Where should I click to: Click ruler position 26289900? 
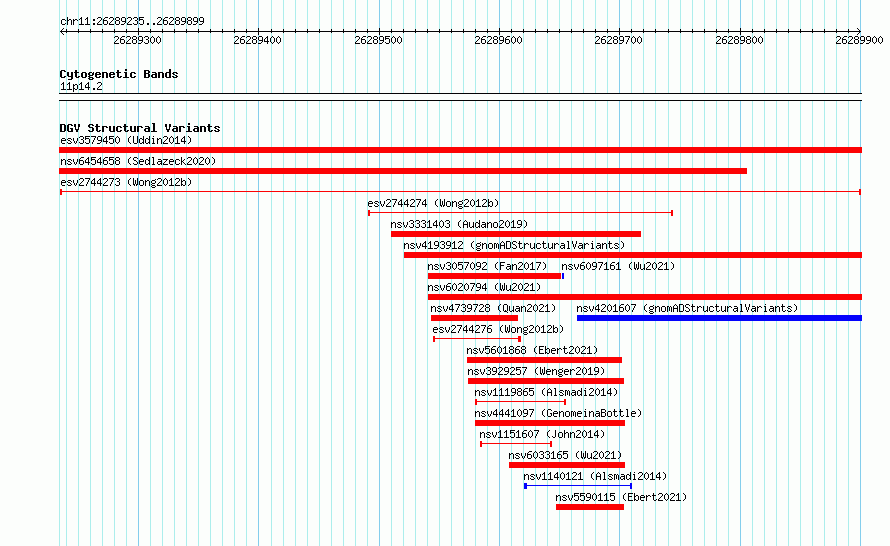point(859,40)
